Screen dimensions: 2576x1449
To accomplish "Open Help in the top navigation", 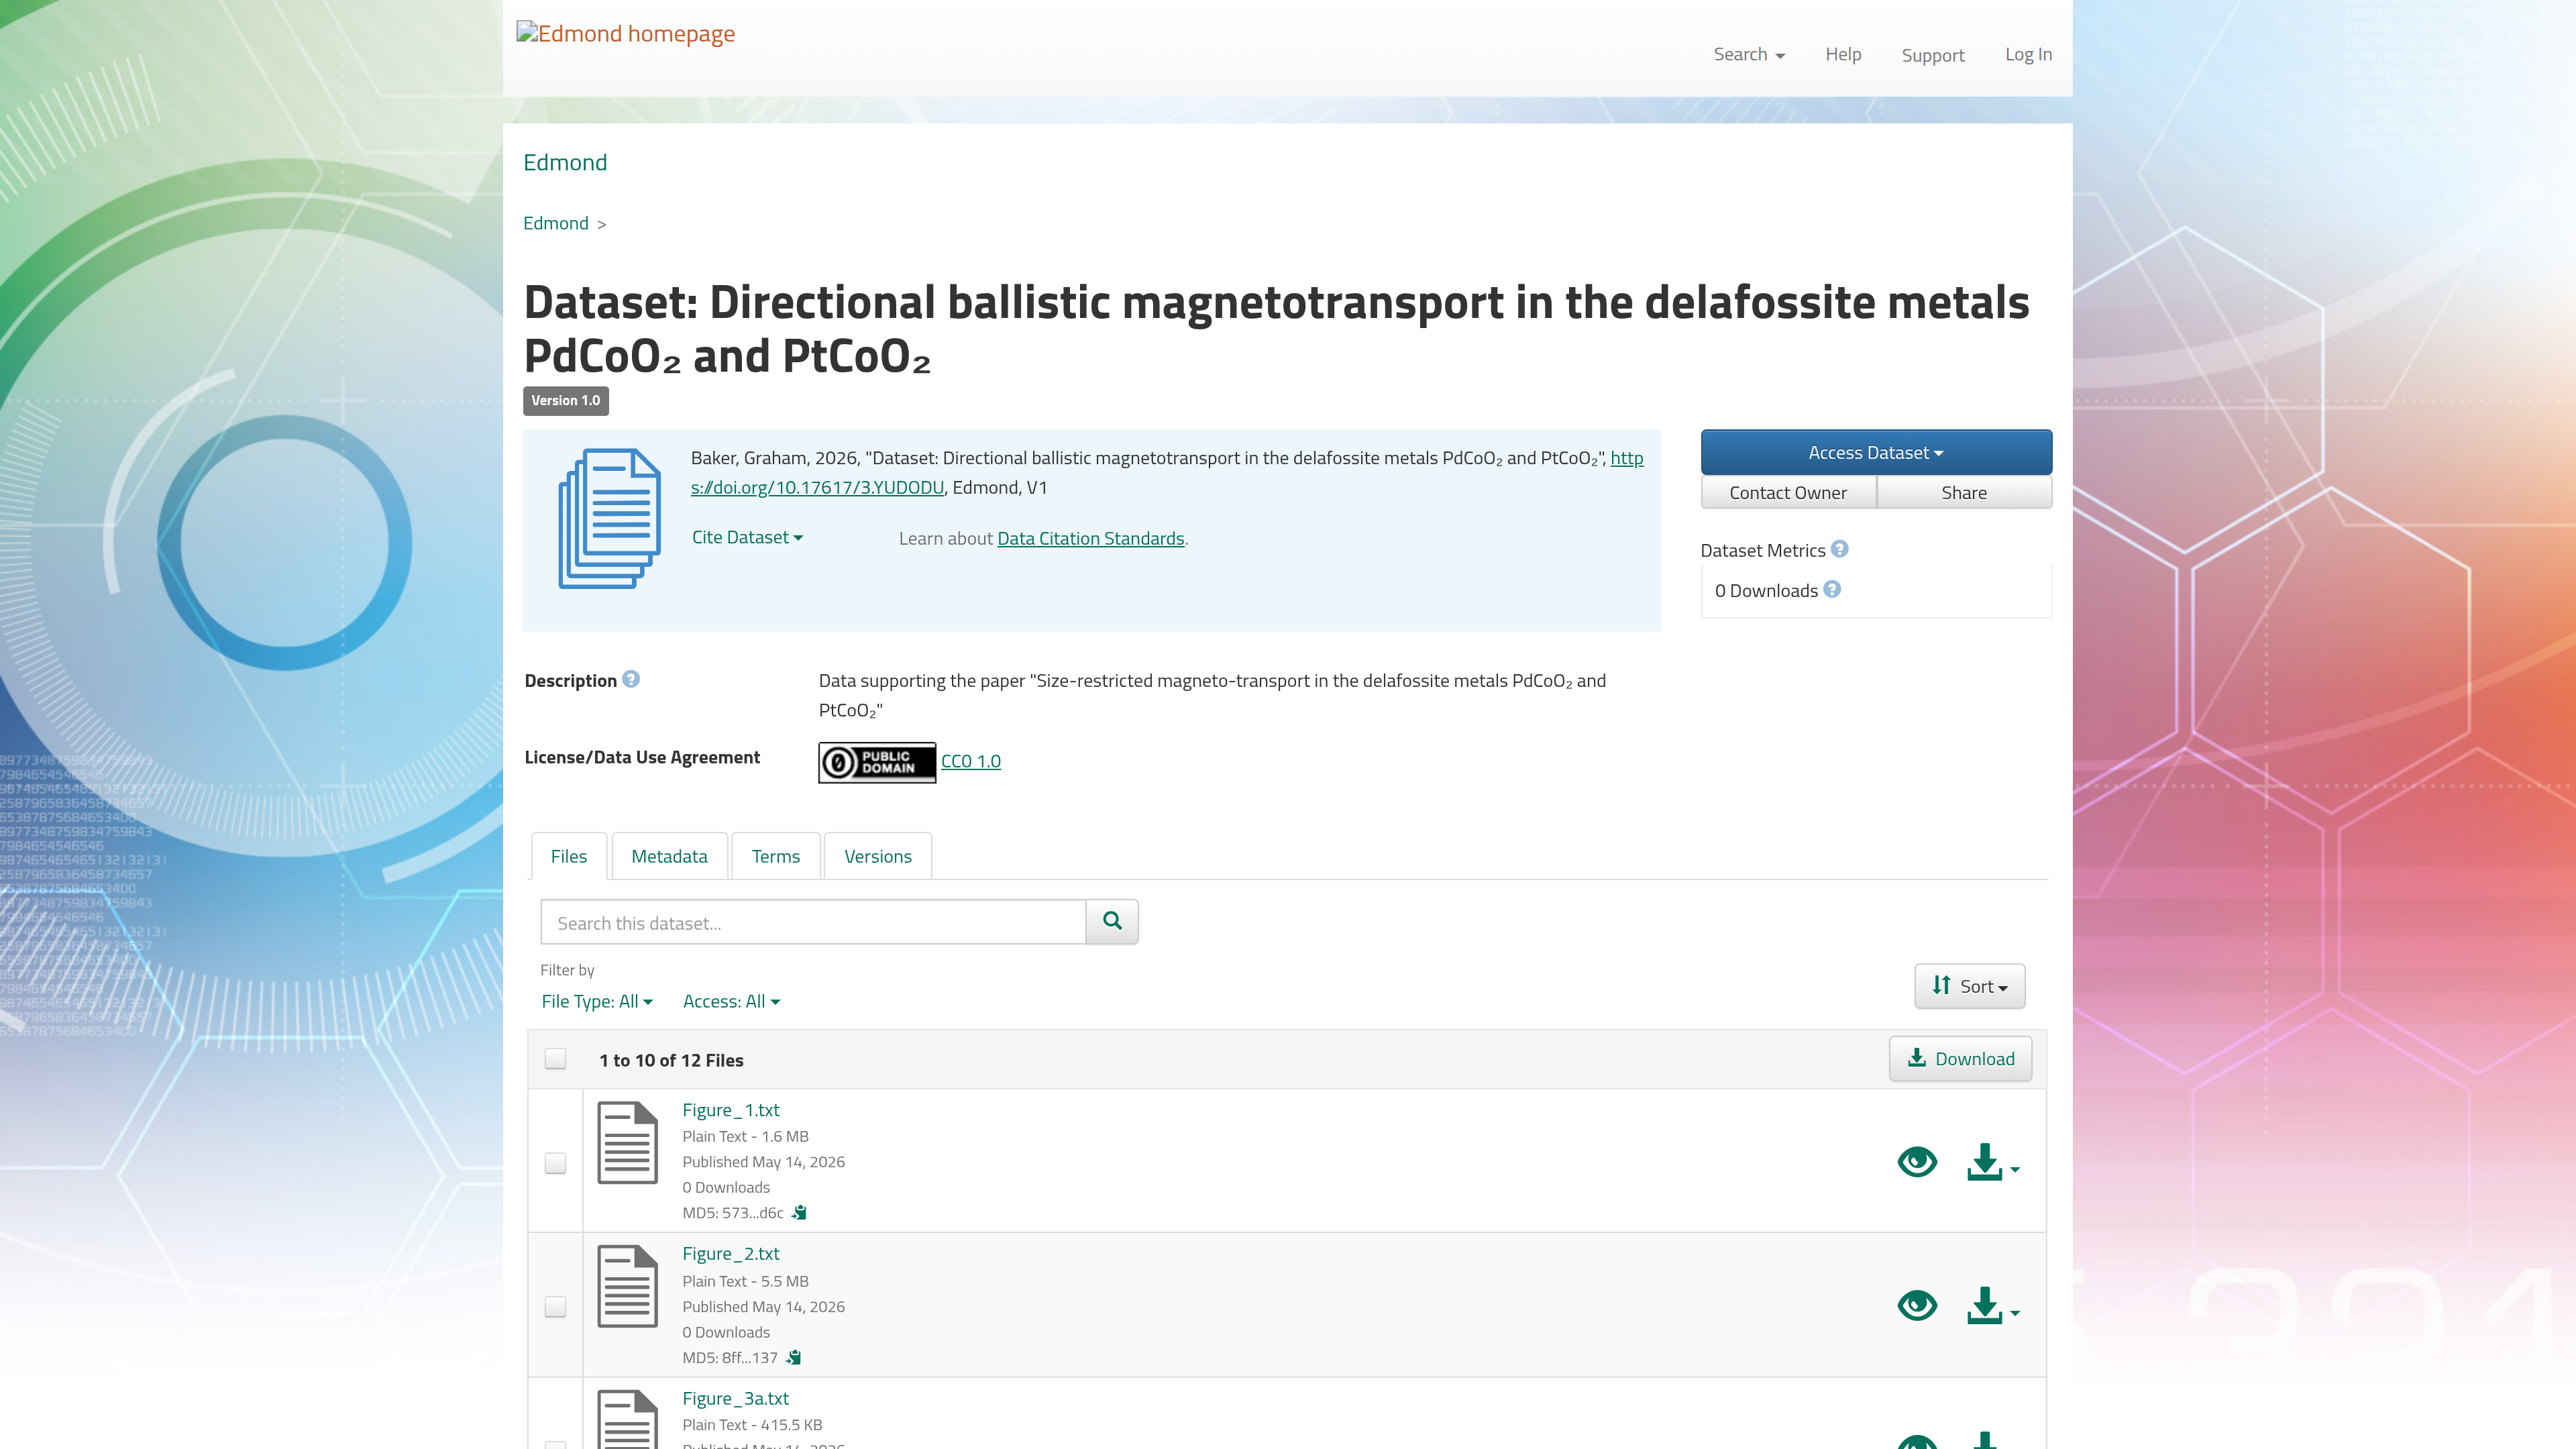I will (x=1843, y=54).
